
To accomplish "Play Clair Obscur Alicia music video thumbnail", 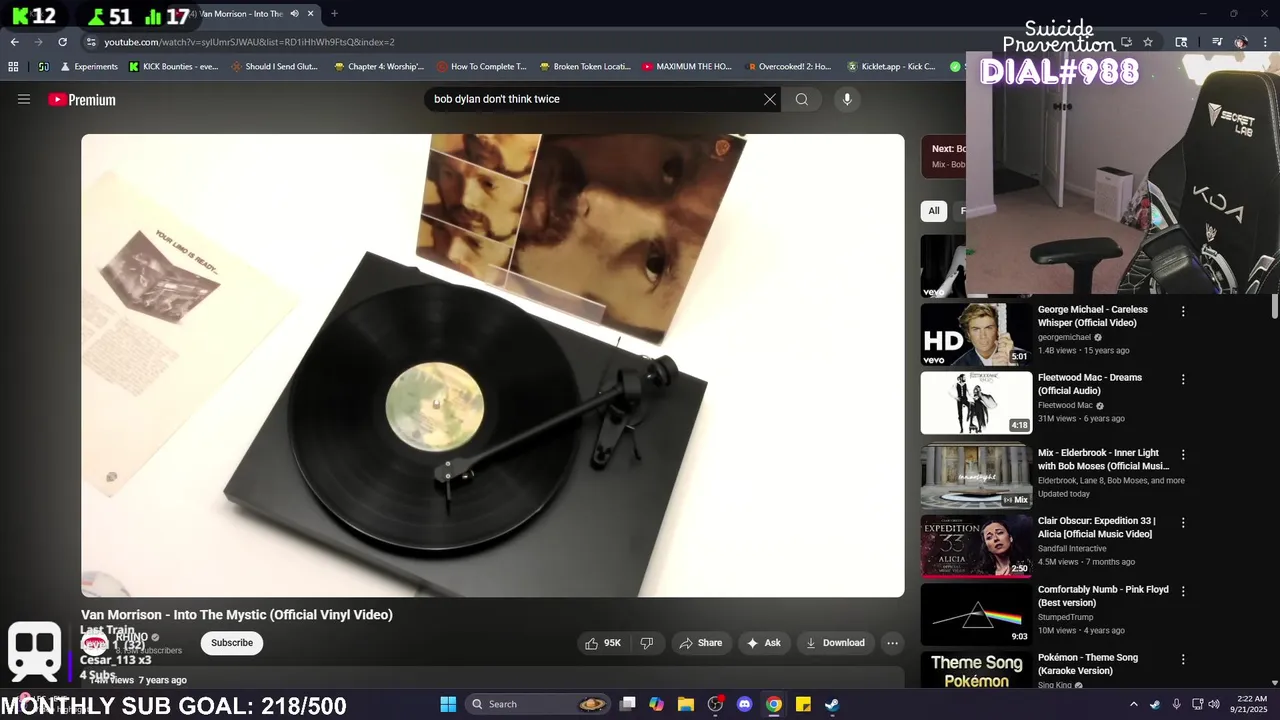I will tap(976, 546).
